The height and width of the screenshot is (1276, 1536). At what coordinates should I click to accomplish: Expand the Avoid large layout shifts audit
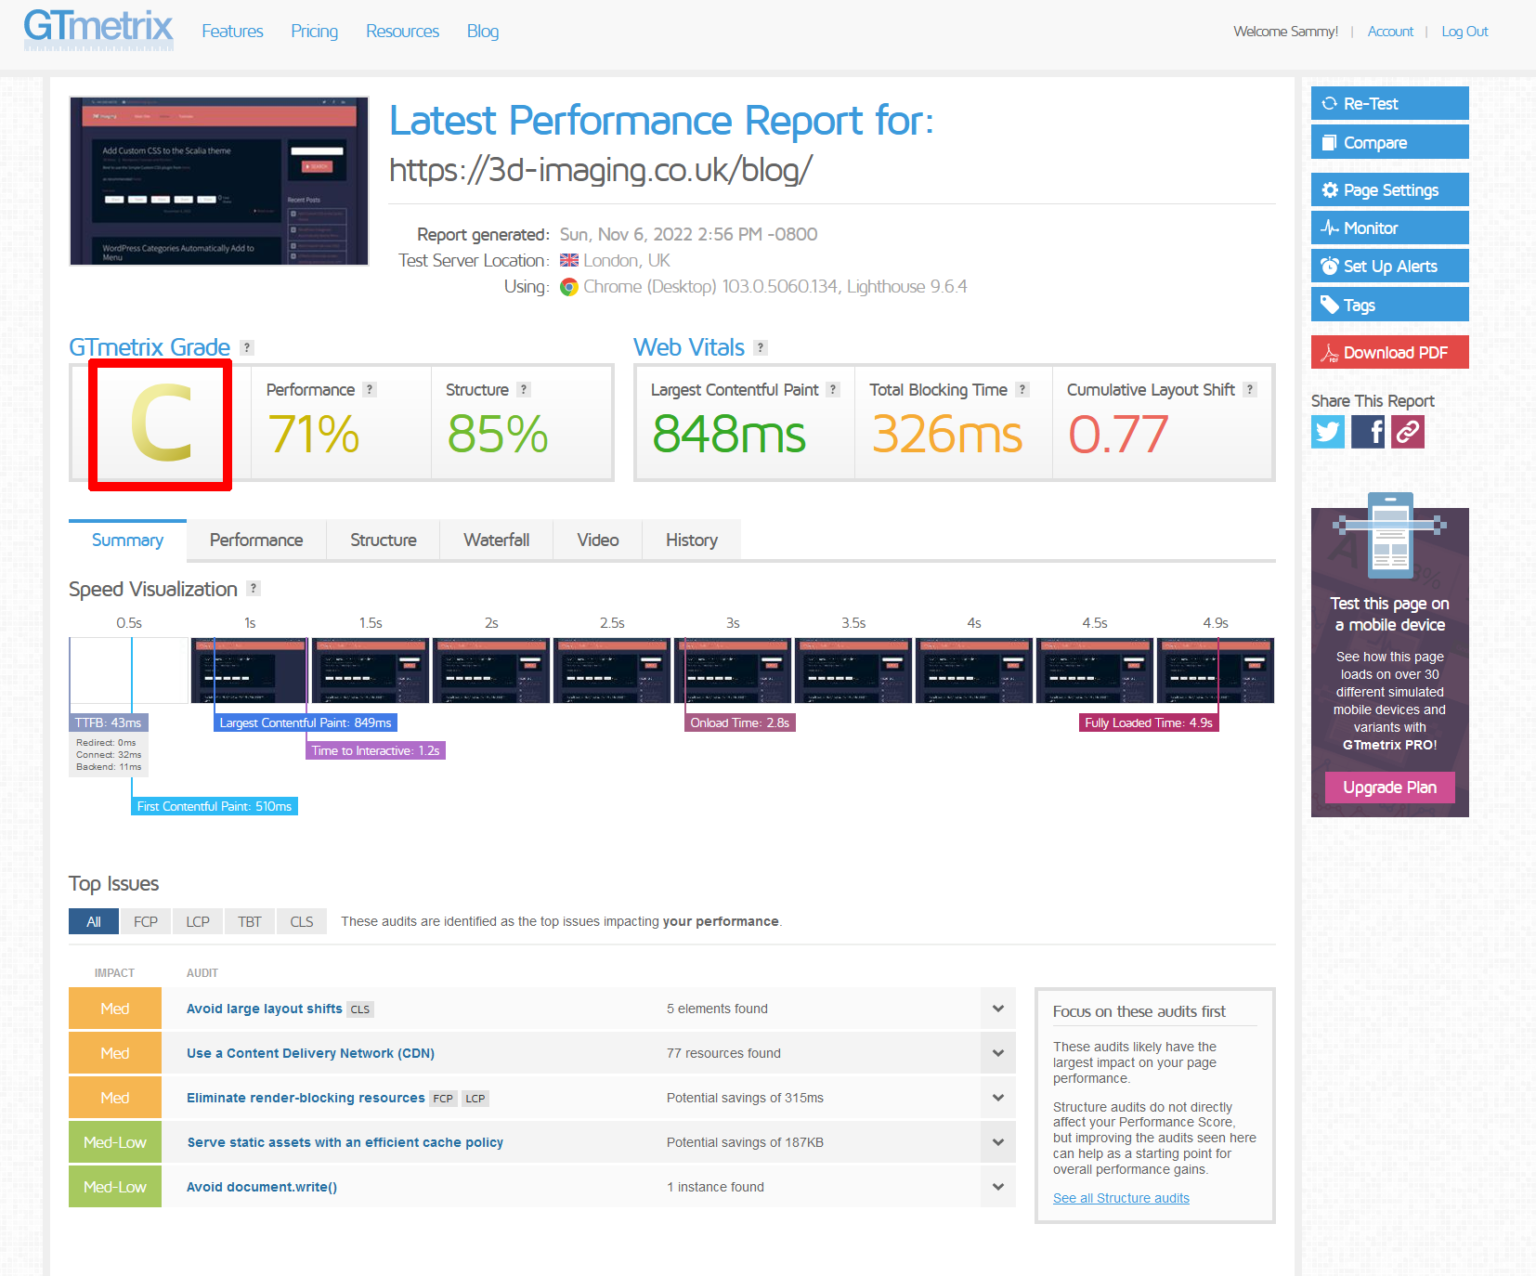pyautogui.click(x=997, y=1008)
